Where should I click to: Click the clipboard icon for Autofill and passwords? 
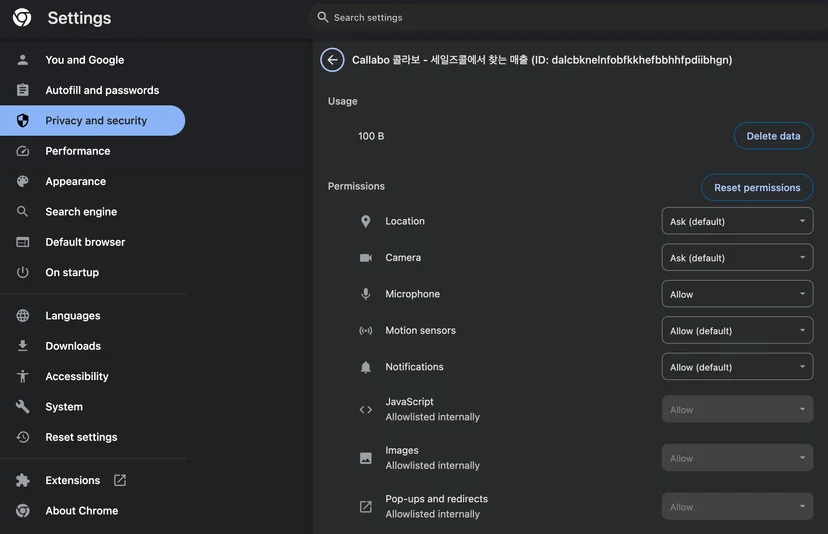coord(23,90)
